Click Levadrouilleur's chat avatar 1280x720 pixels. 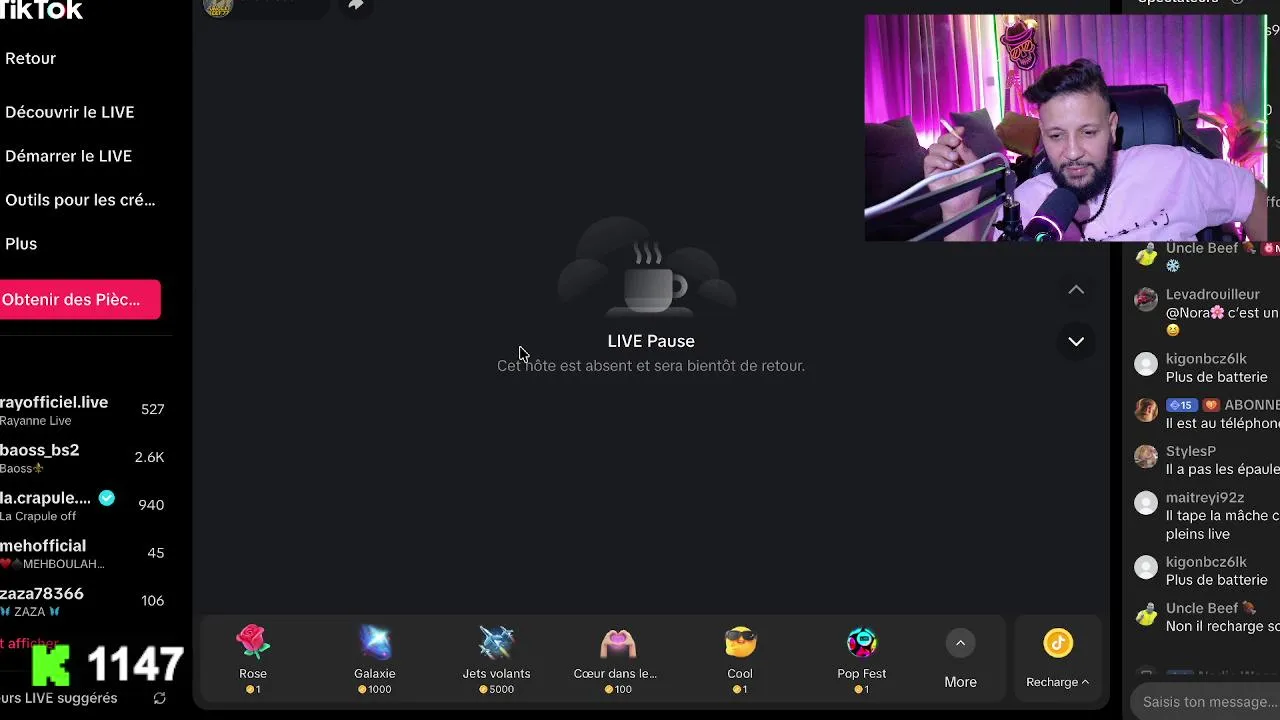1146,299
